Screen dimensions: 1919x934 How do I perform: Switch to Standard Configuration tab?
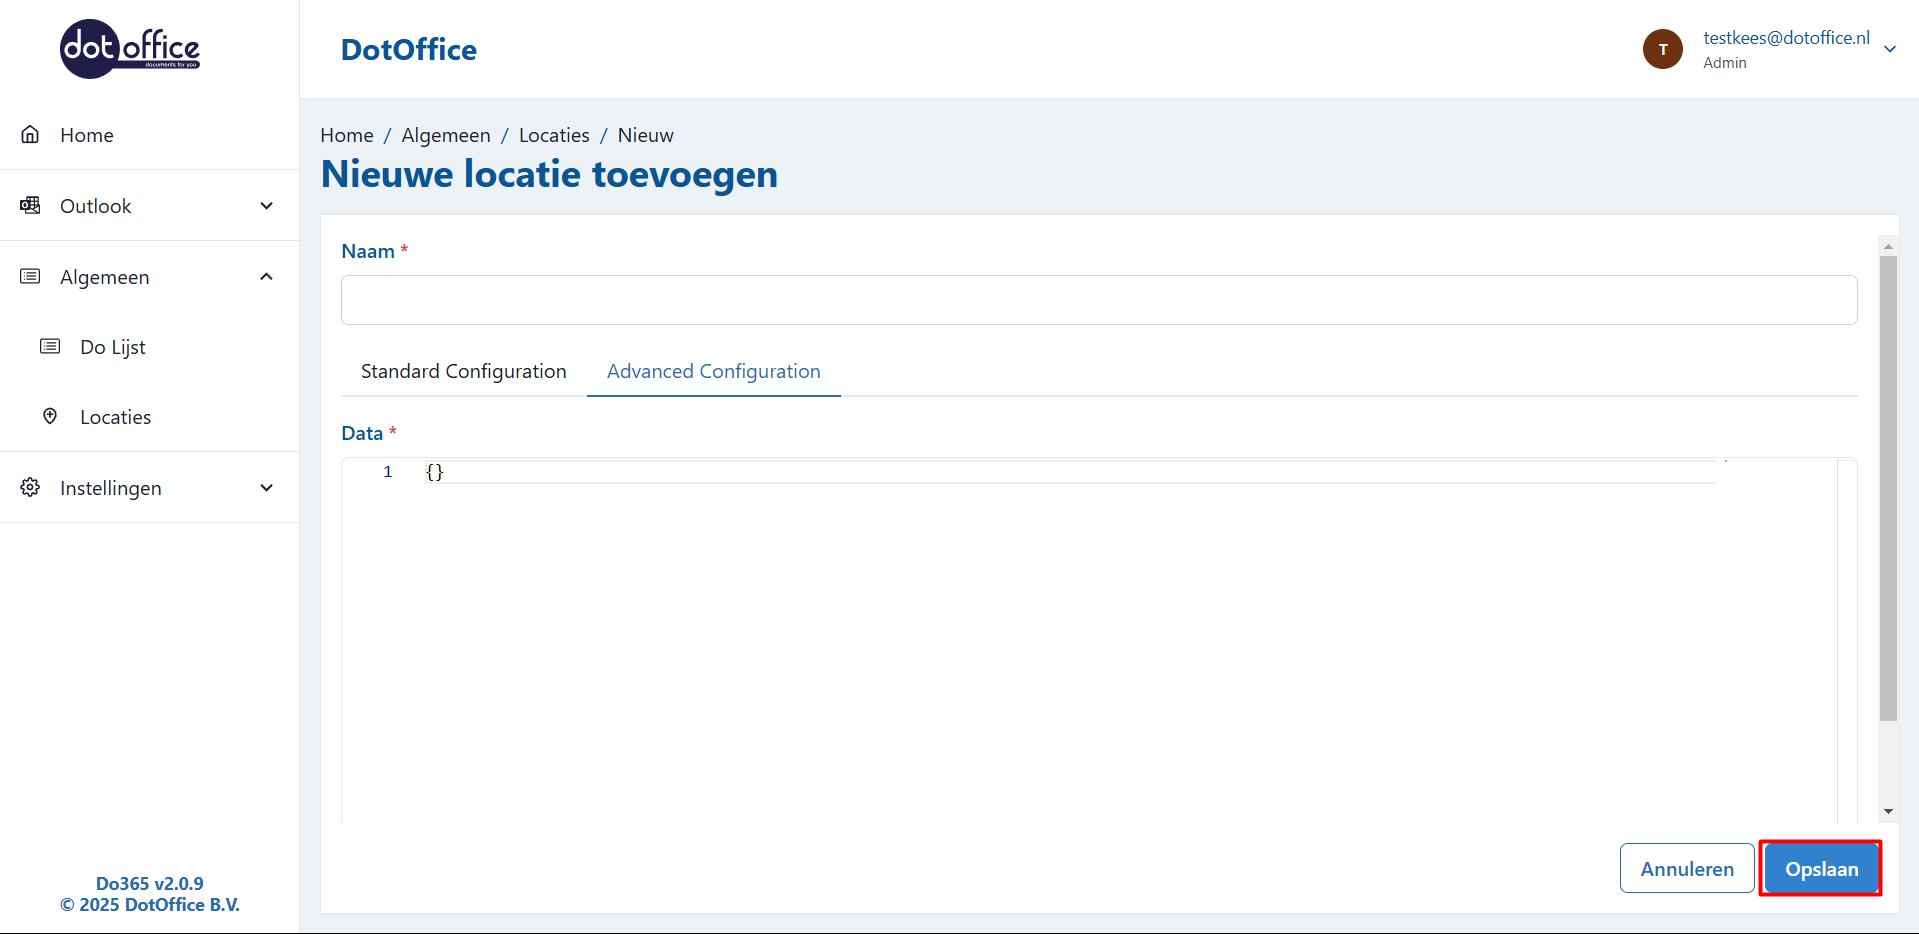(x=463, y=371)
